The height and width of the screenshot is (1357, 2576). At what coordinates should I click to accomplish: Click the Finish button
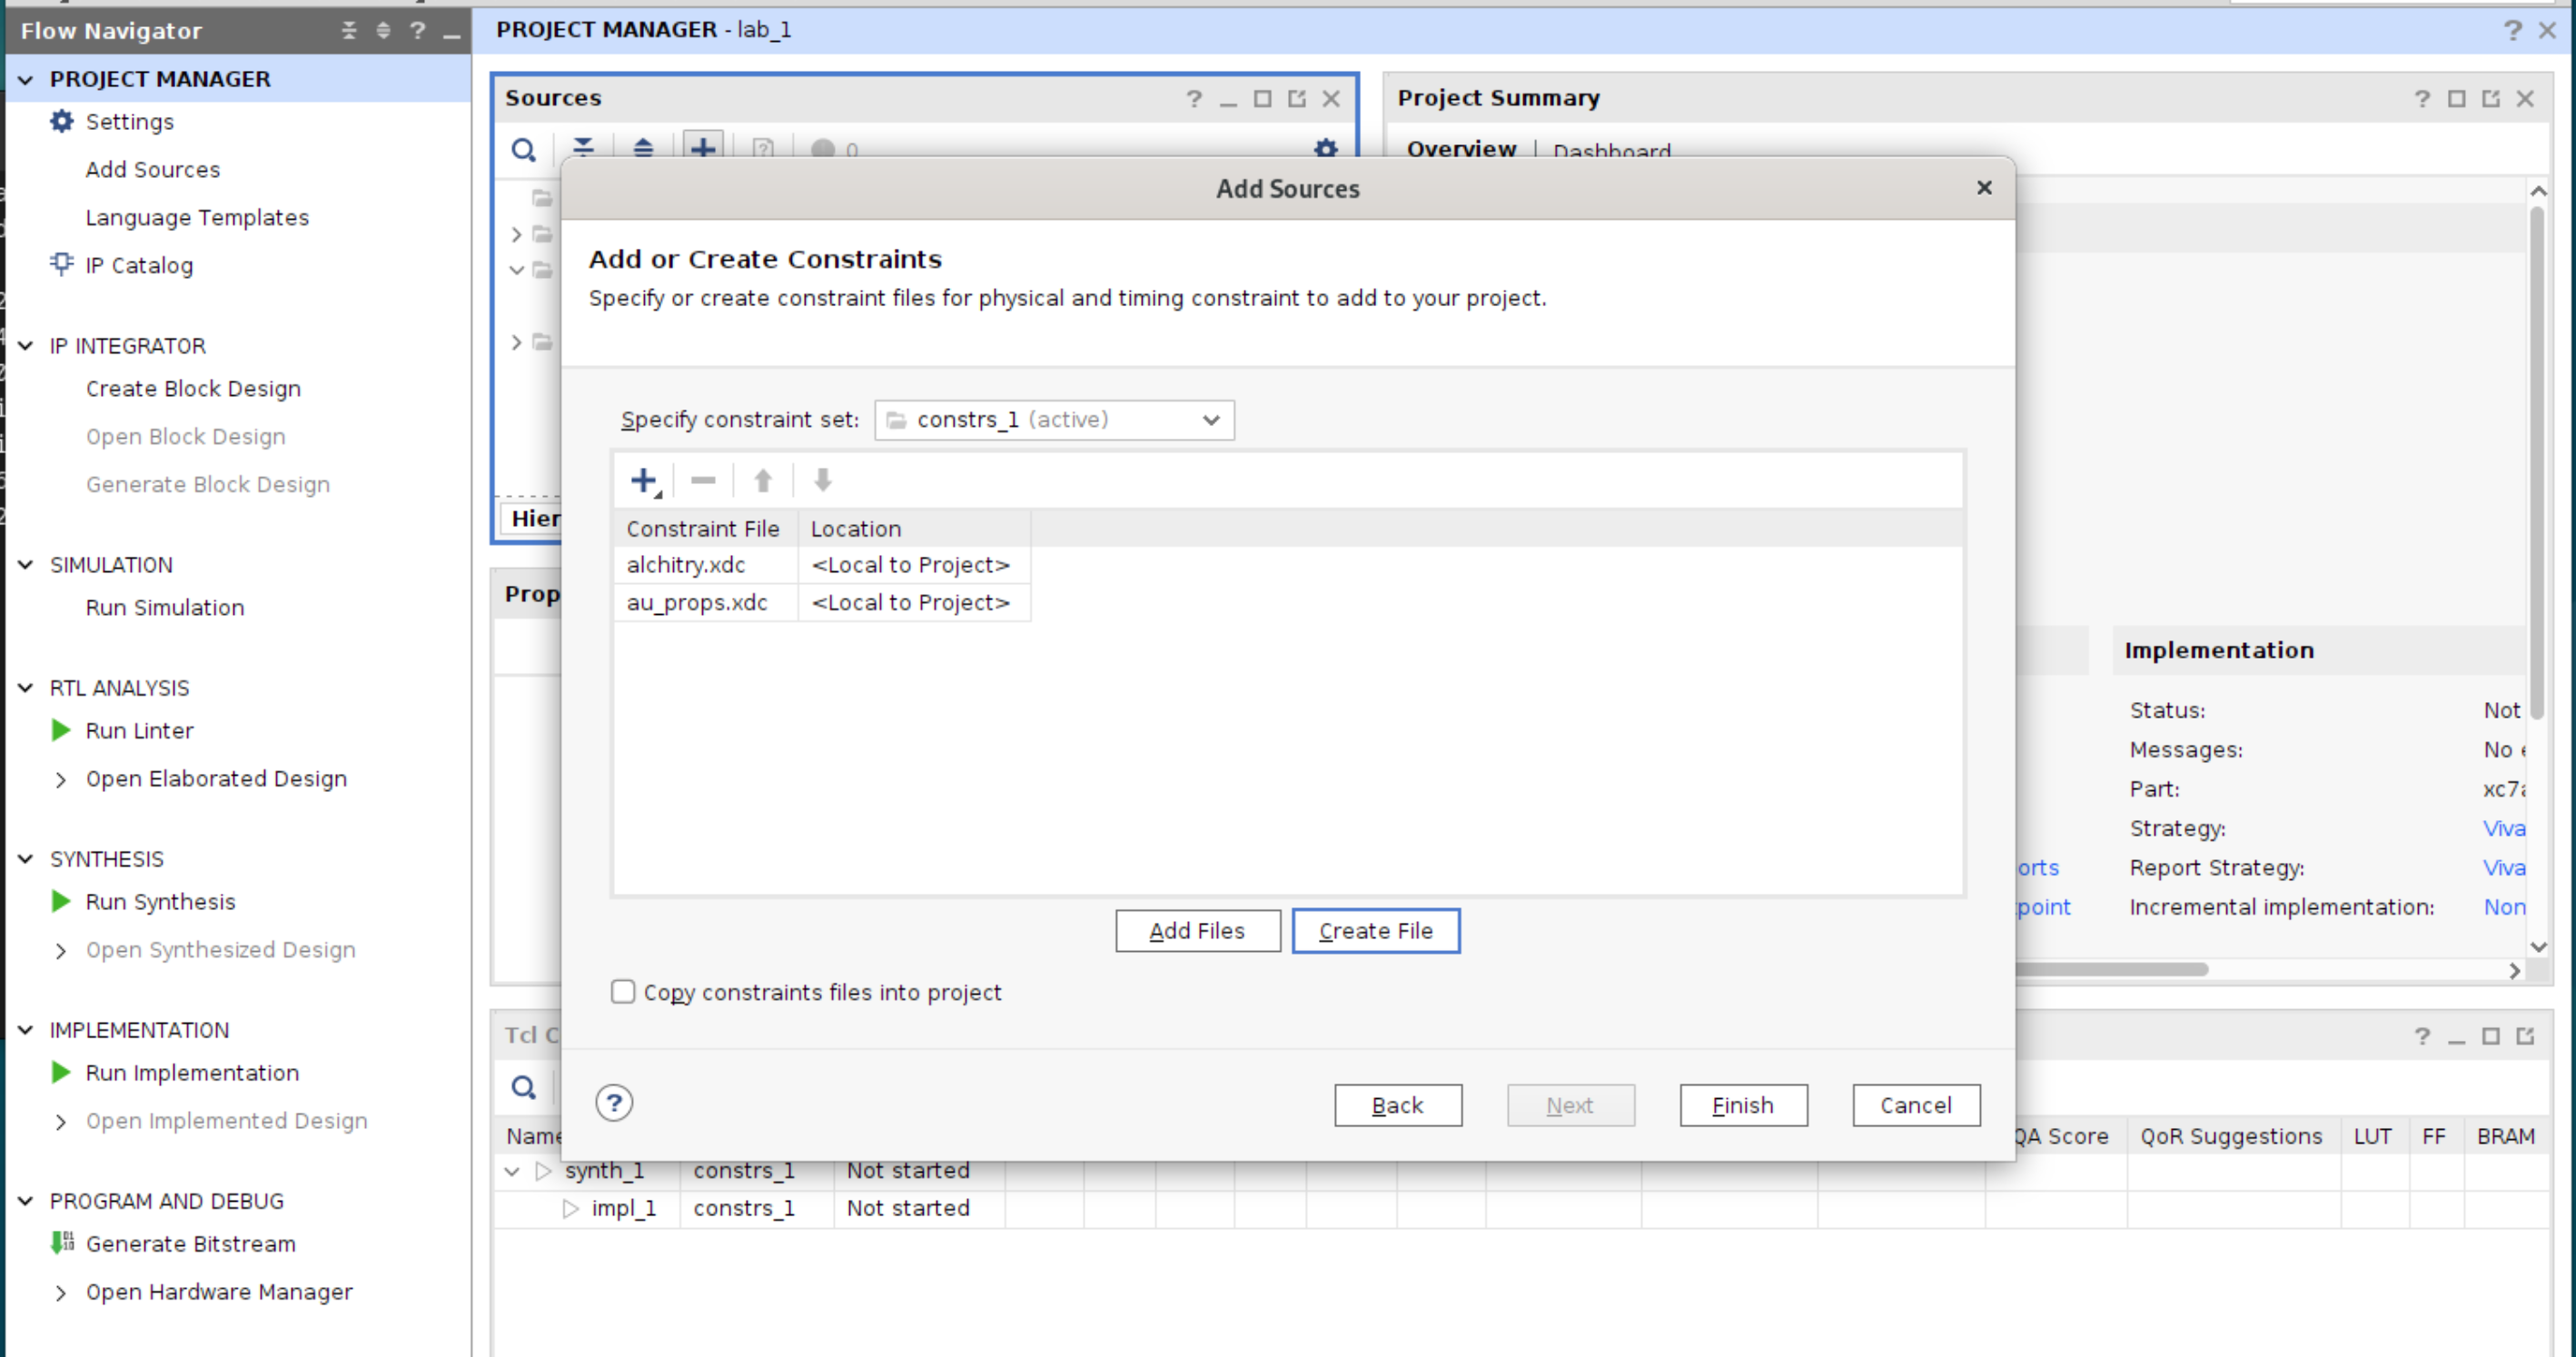tap(1742, 1105)
